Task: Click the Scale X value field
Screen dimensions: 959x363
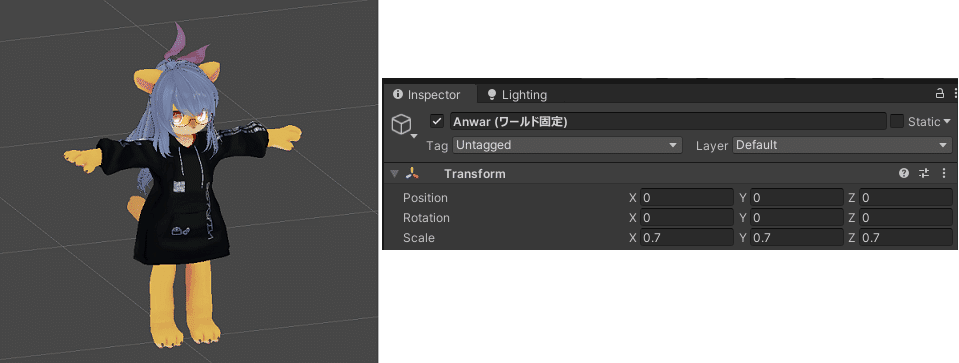Action: tap(686, 238)
